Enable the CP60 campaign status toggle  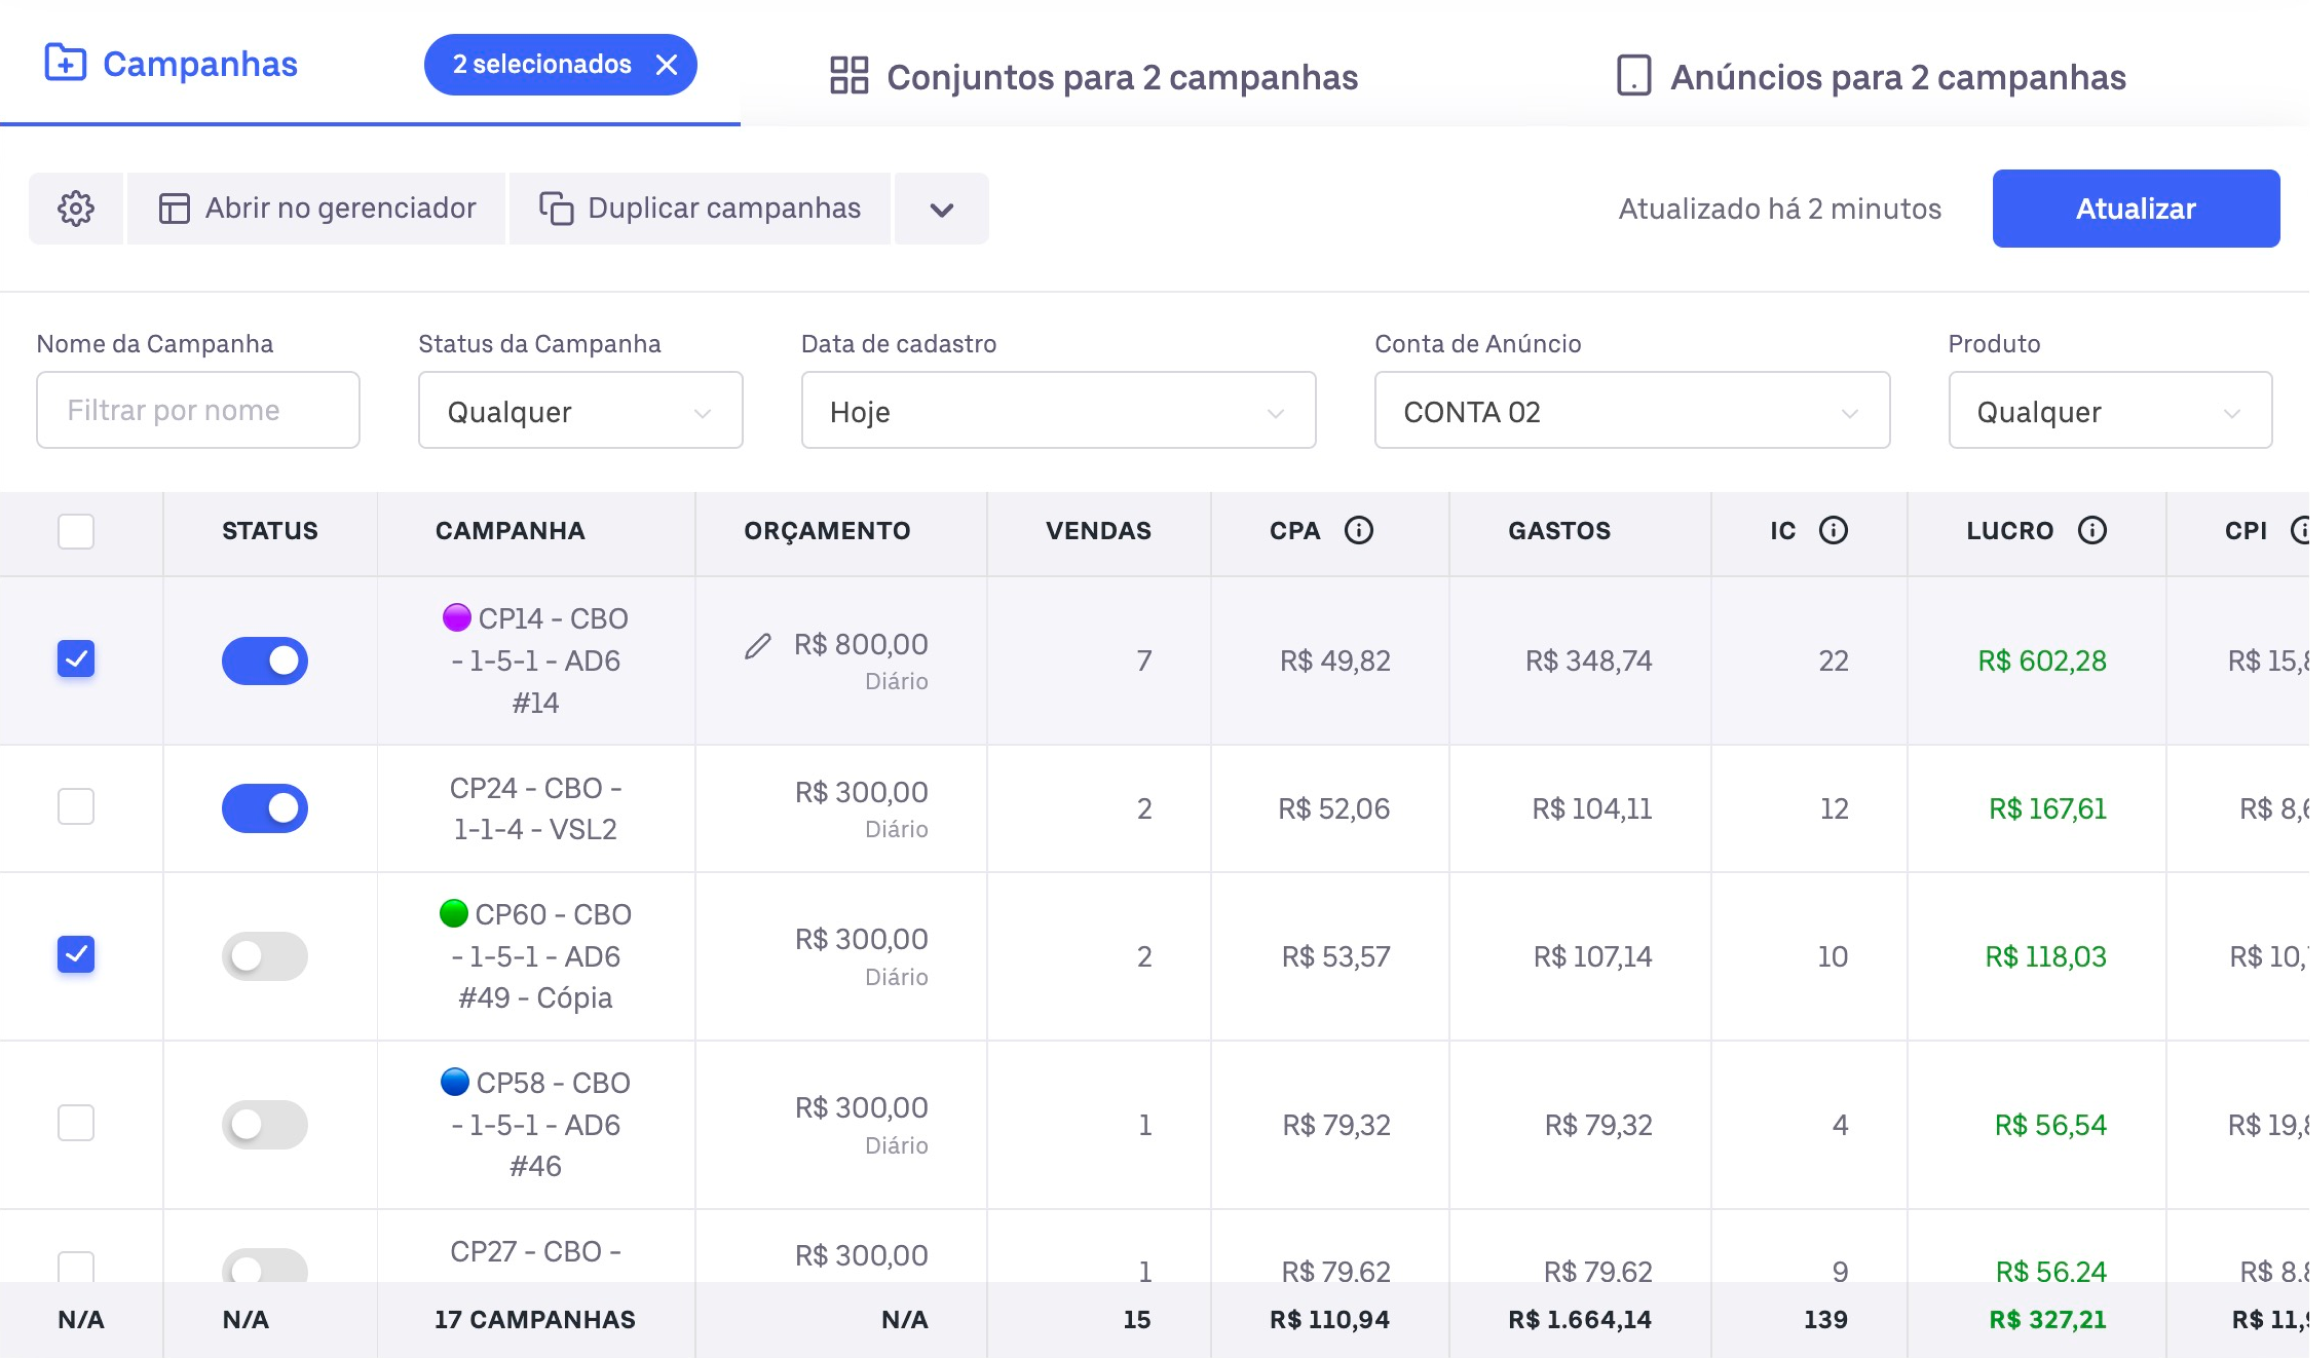pyautogui.click(x=265, y=956)
